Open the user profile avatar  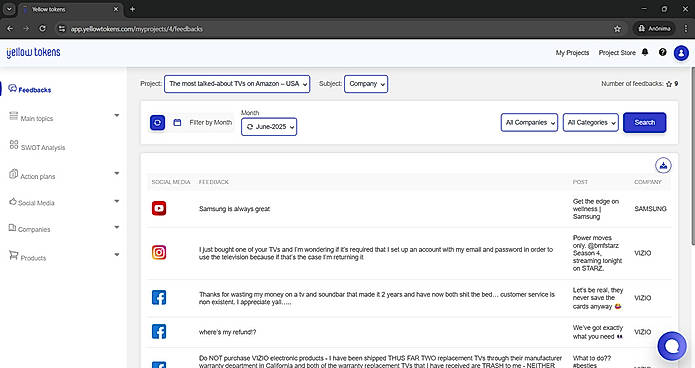681,53
